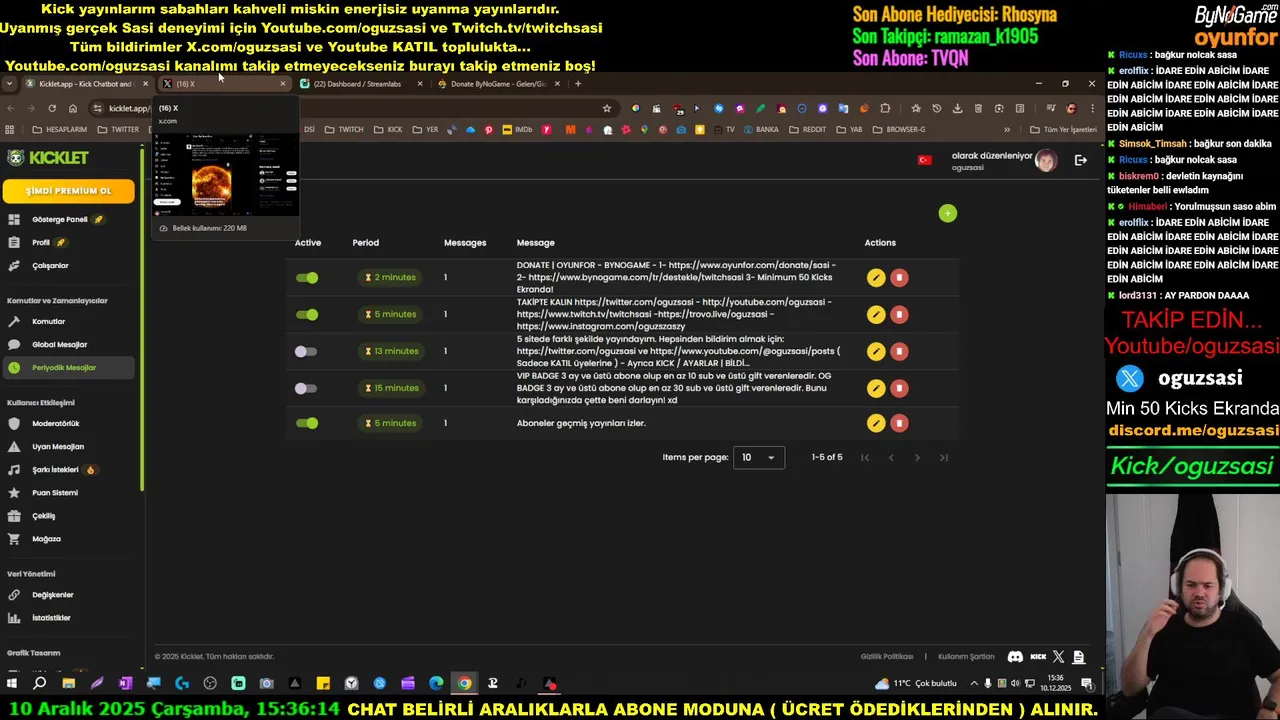Open the TWITTER bookmarks folder
1280x720 pixels.
[x=118, y=130]
